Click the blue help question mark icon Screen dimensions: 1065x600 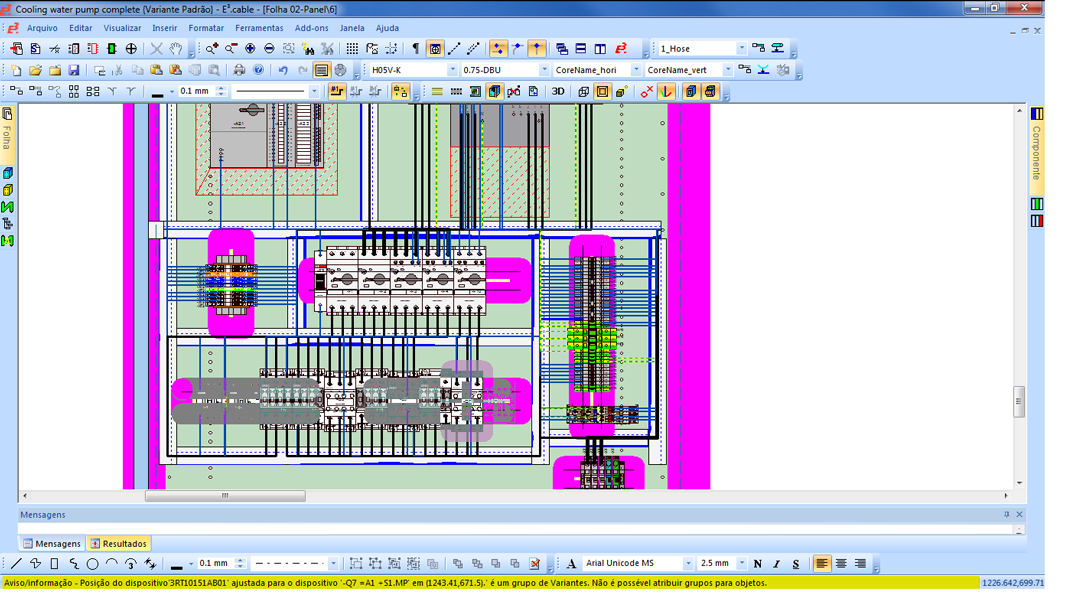tap(258, 70)
